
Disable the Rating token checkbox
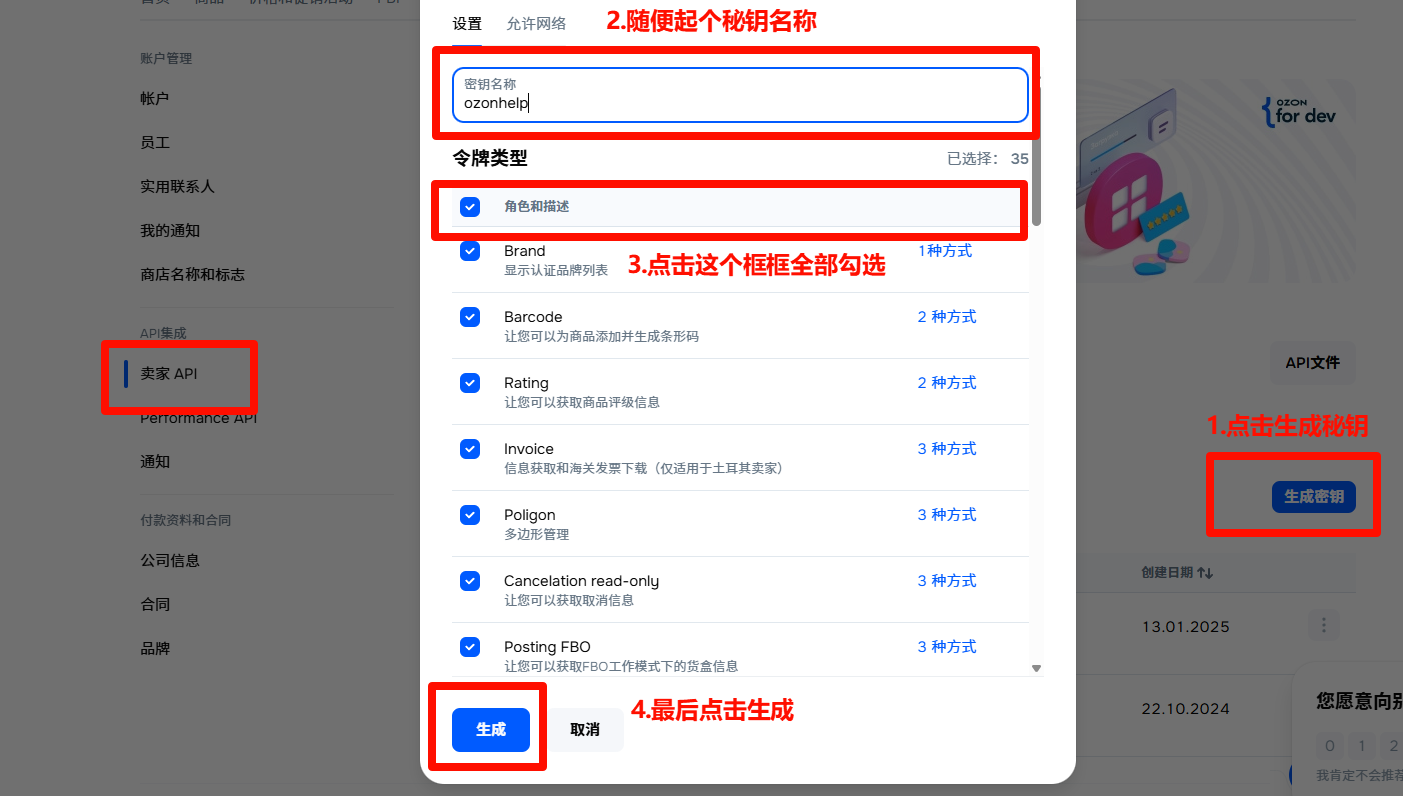coord(470,383)
